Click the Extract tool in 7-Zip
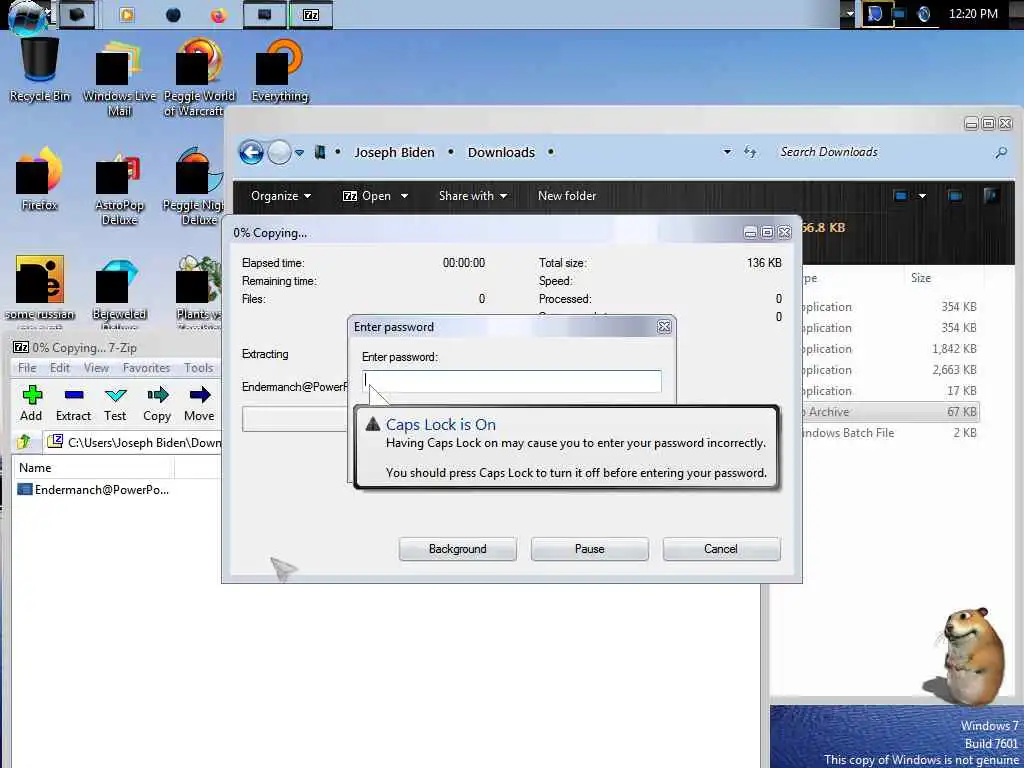This screenshot has height=768, width=1024. click(73, 404)
